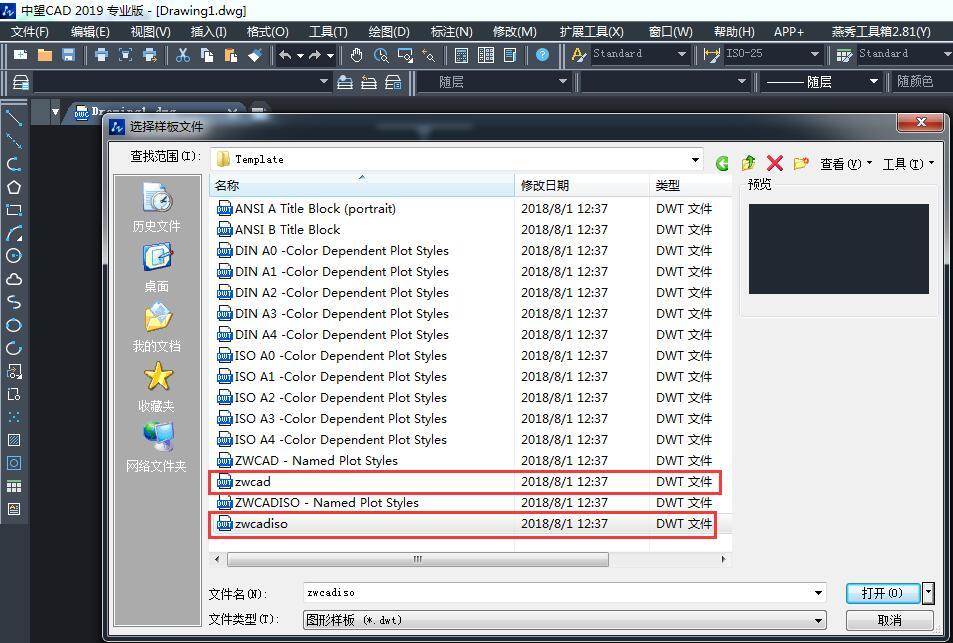Open the 查看(V) view dropdown
The image size is (953, 643).
(x=846, y=164)
